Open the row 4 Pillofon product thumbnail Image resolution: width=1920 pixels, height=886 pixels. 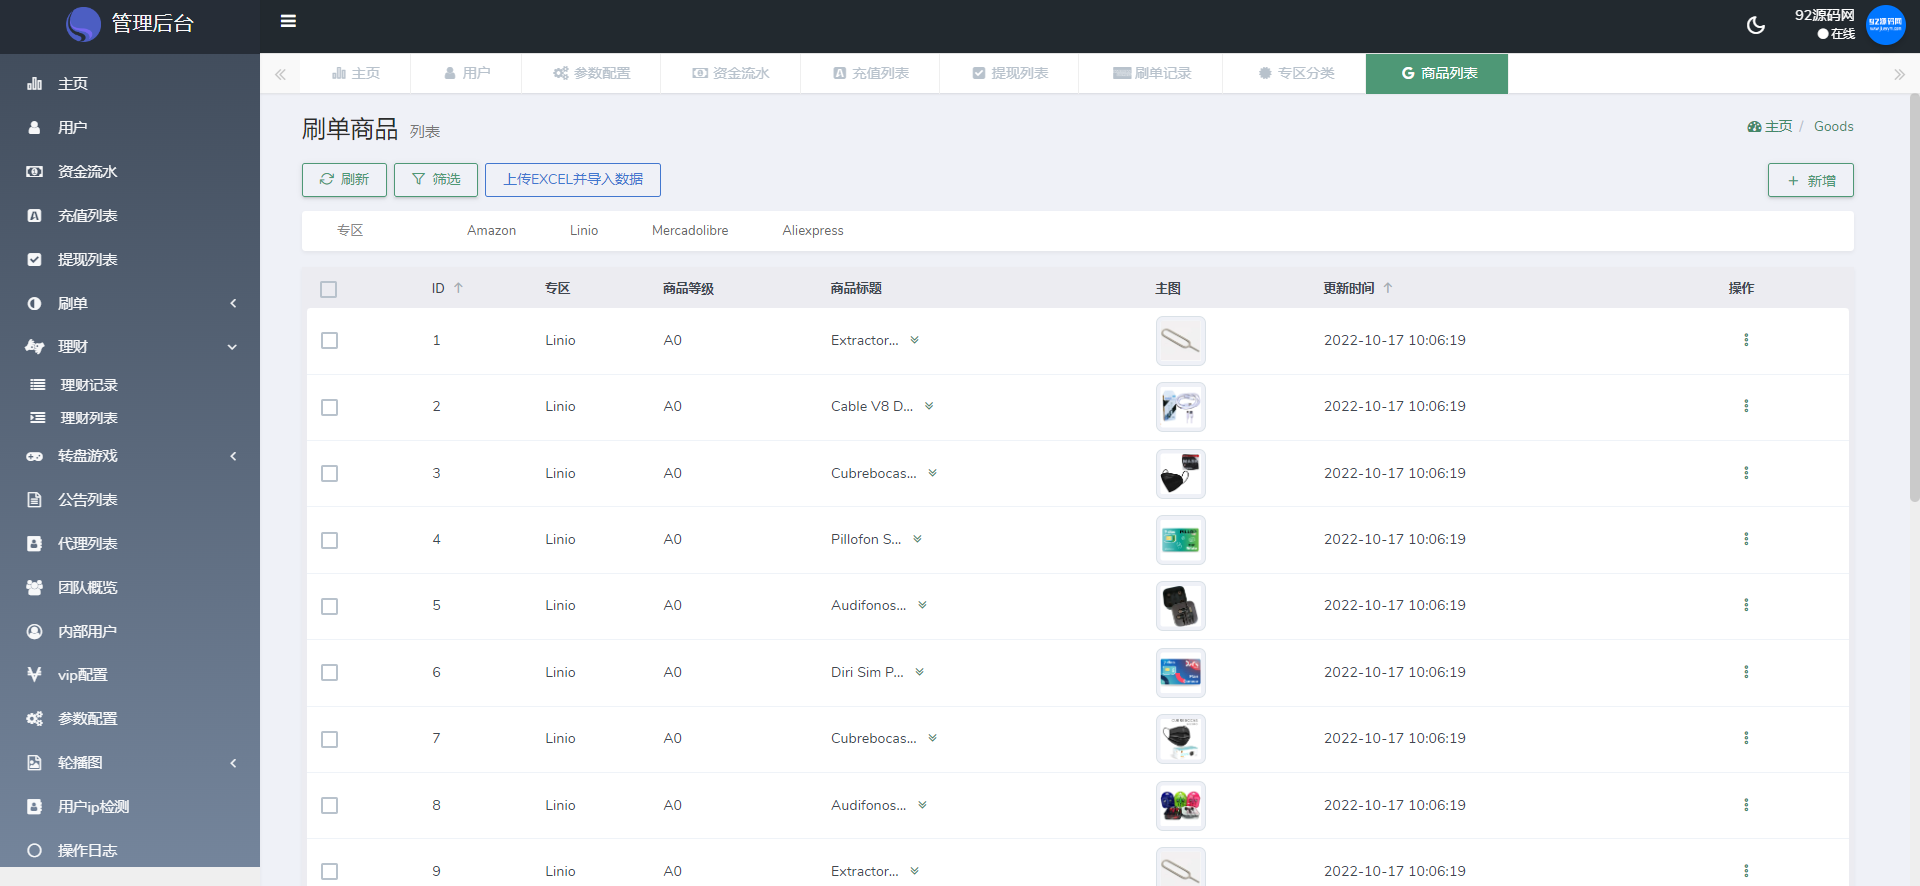click(x=1181, y=540)
